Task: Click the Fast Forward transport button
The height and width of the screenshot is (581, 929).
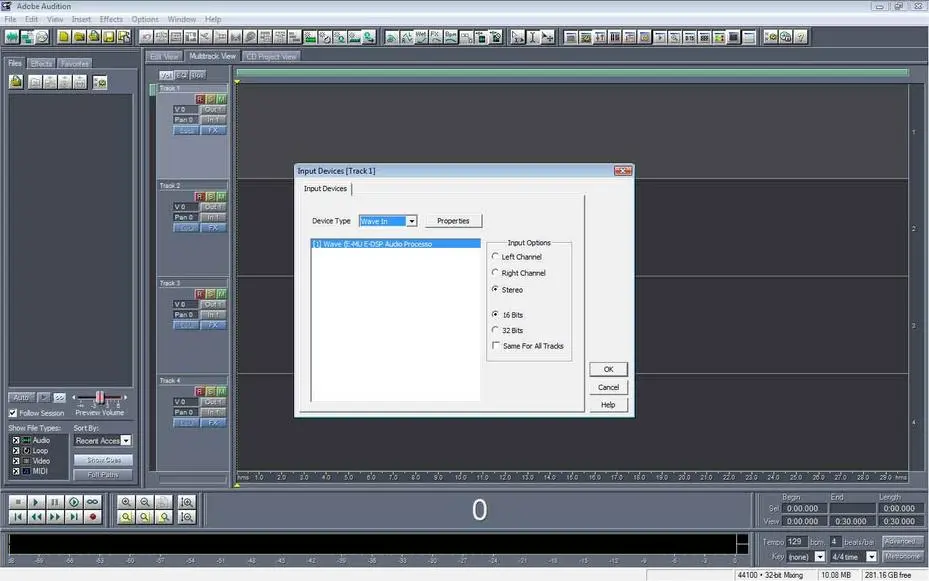Action: click(55, 517)
